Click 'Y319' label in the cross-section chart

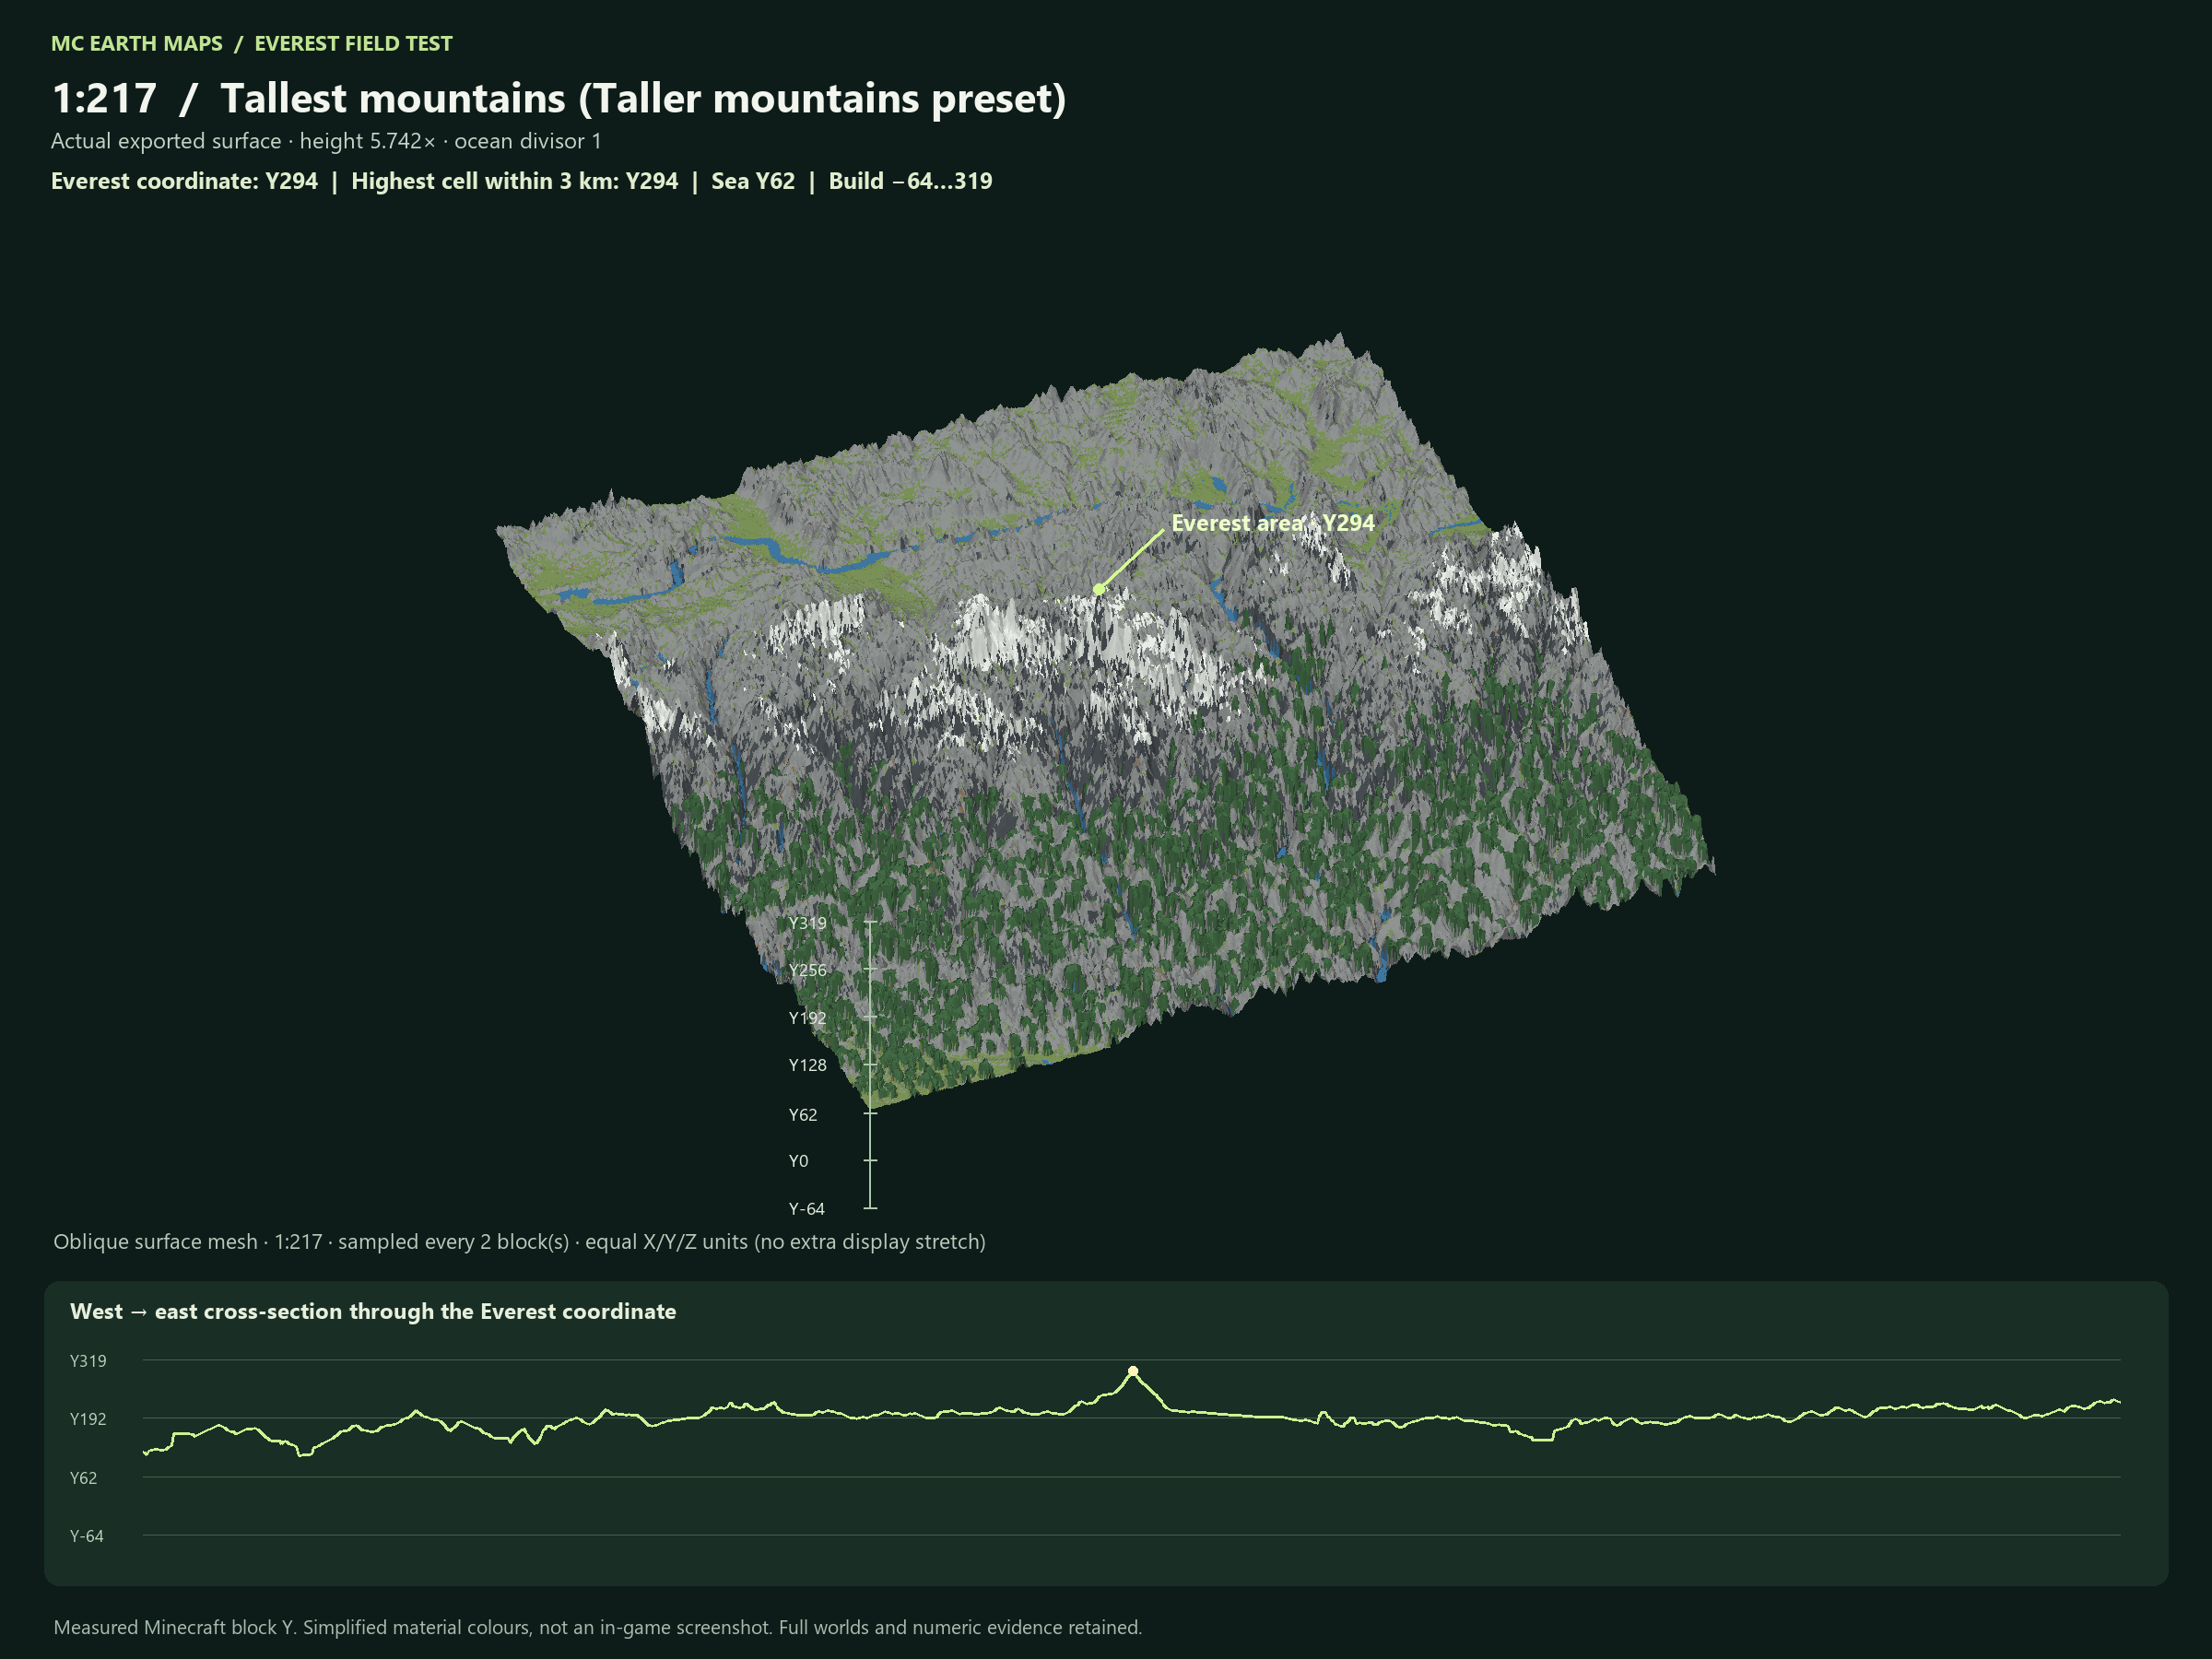coord(88,1361)
